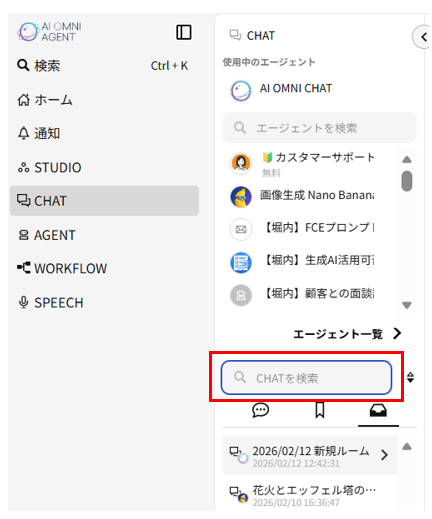Focus the CHATを検索 search field
Image resolution: width=432 pixels, height=519 pixels.
[306, 377]
